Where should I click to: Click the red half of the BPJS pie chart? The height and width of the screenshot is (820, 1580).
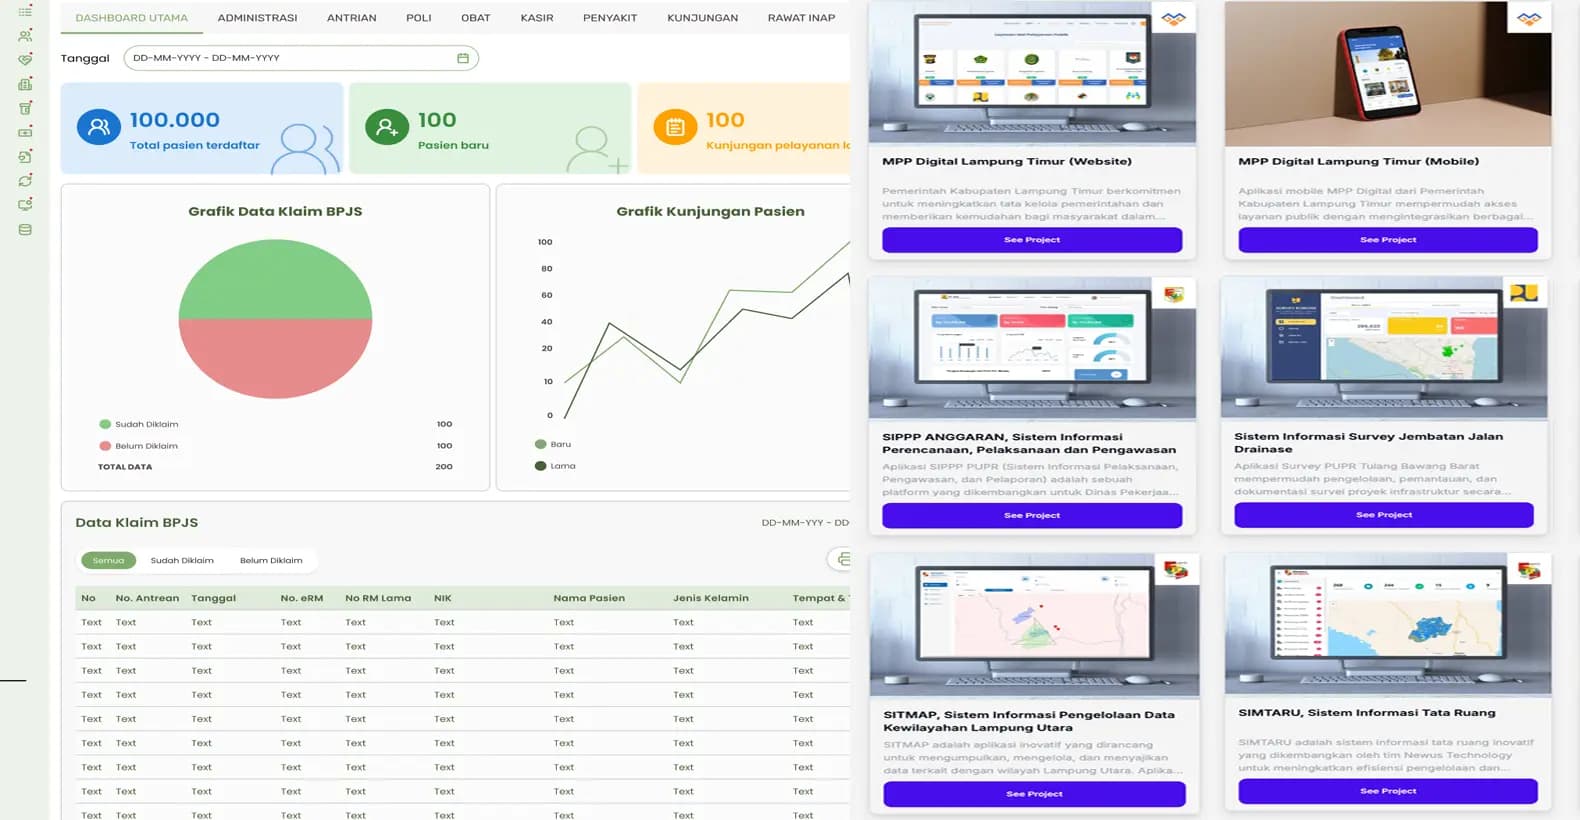coord(275,358)
